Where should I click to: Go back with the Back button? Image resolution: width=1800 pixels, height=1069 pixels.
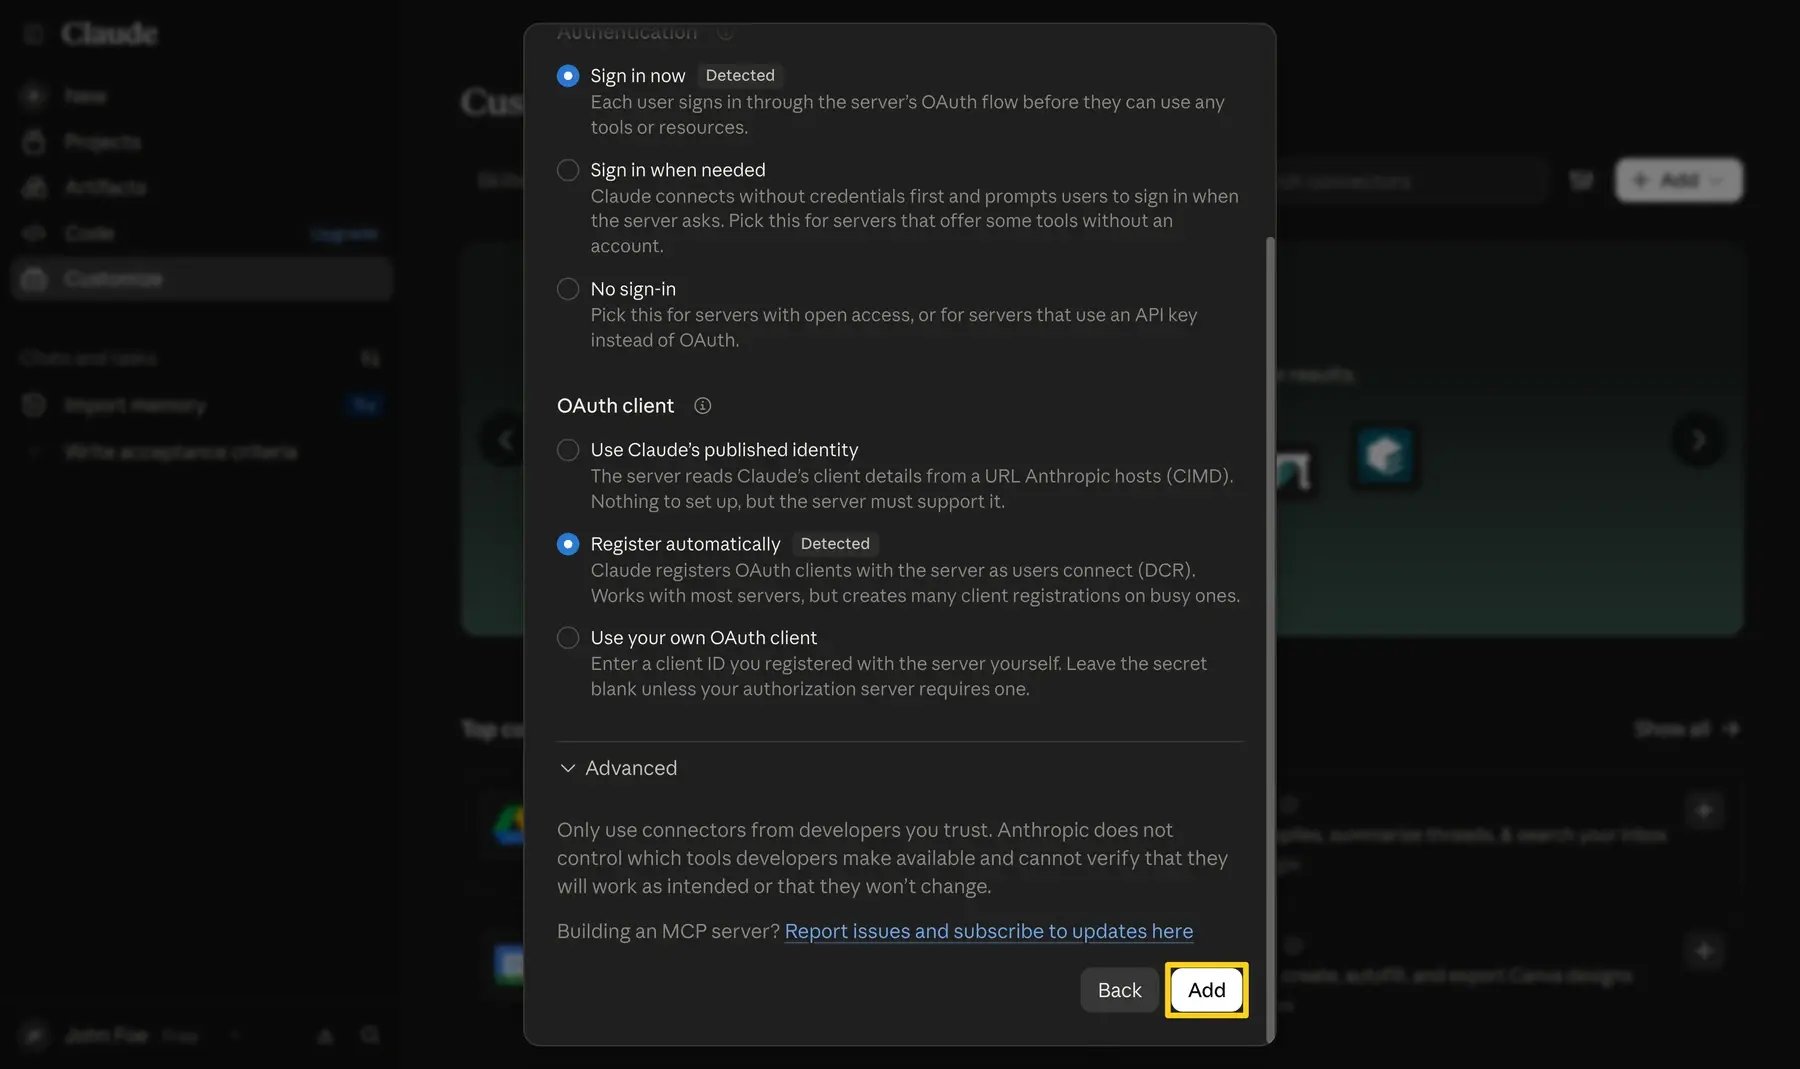tap(1119, 990)
